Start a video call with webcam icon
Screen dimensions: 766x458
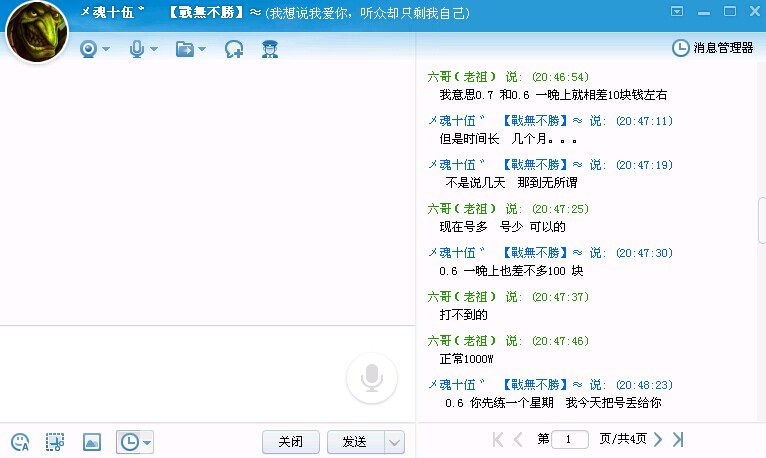pos(89,48)
